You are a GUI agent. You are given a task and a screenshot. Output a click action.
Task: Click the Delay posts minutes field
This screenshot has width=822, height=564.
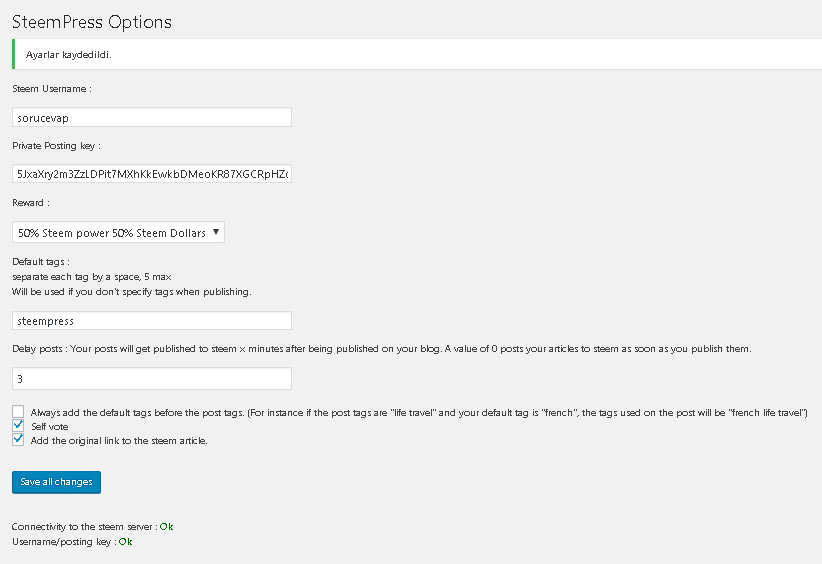click(x=151, y=379)
